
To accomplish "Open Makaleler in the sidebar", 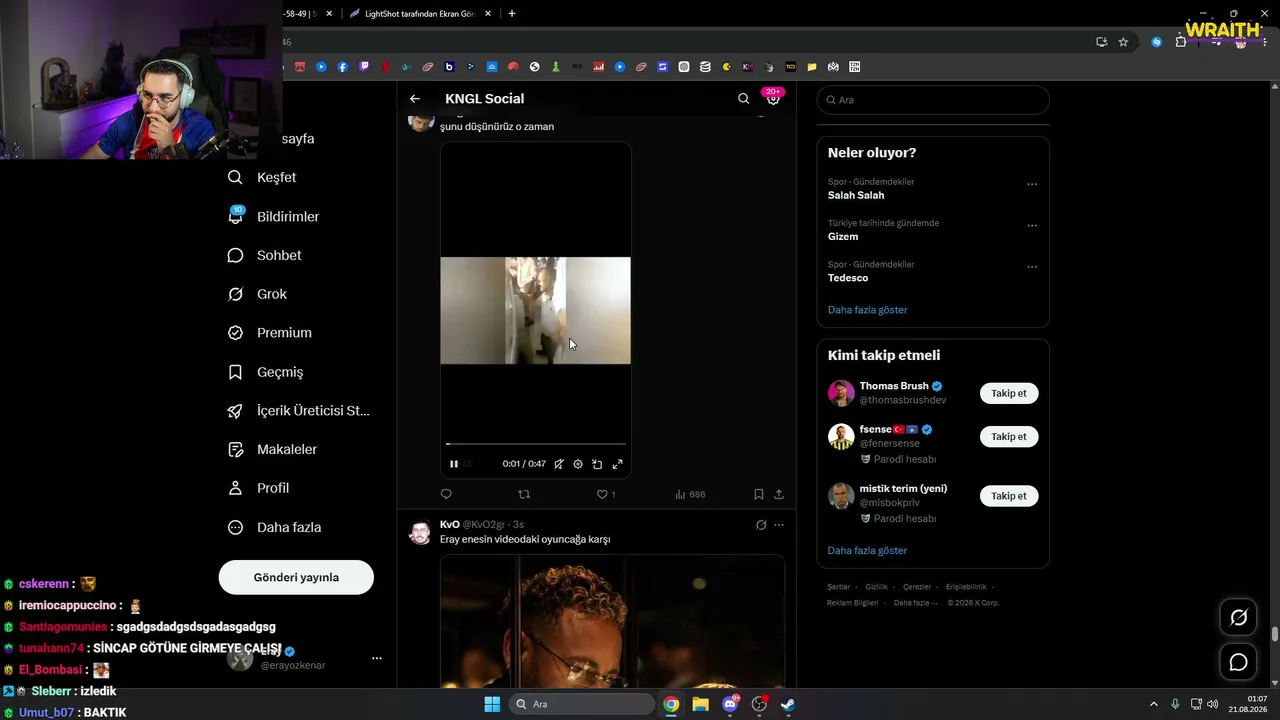I will pos(273,450).
